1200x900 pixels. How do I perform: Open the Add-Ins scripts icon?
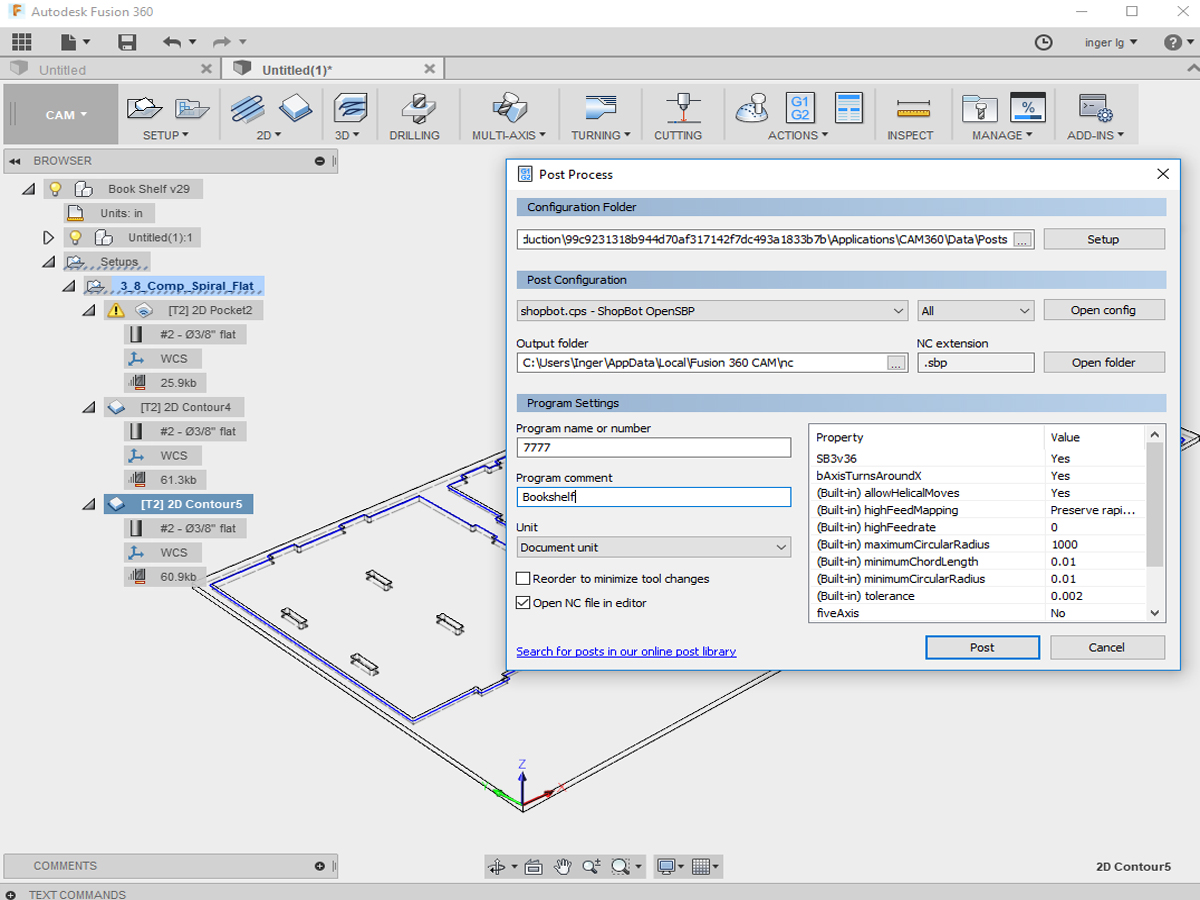click(x=1095, y=107)
